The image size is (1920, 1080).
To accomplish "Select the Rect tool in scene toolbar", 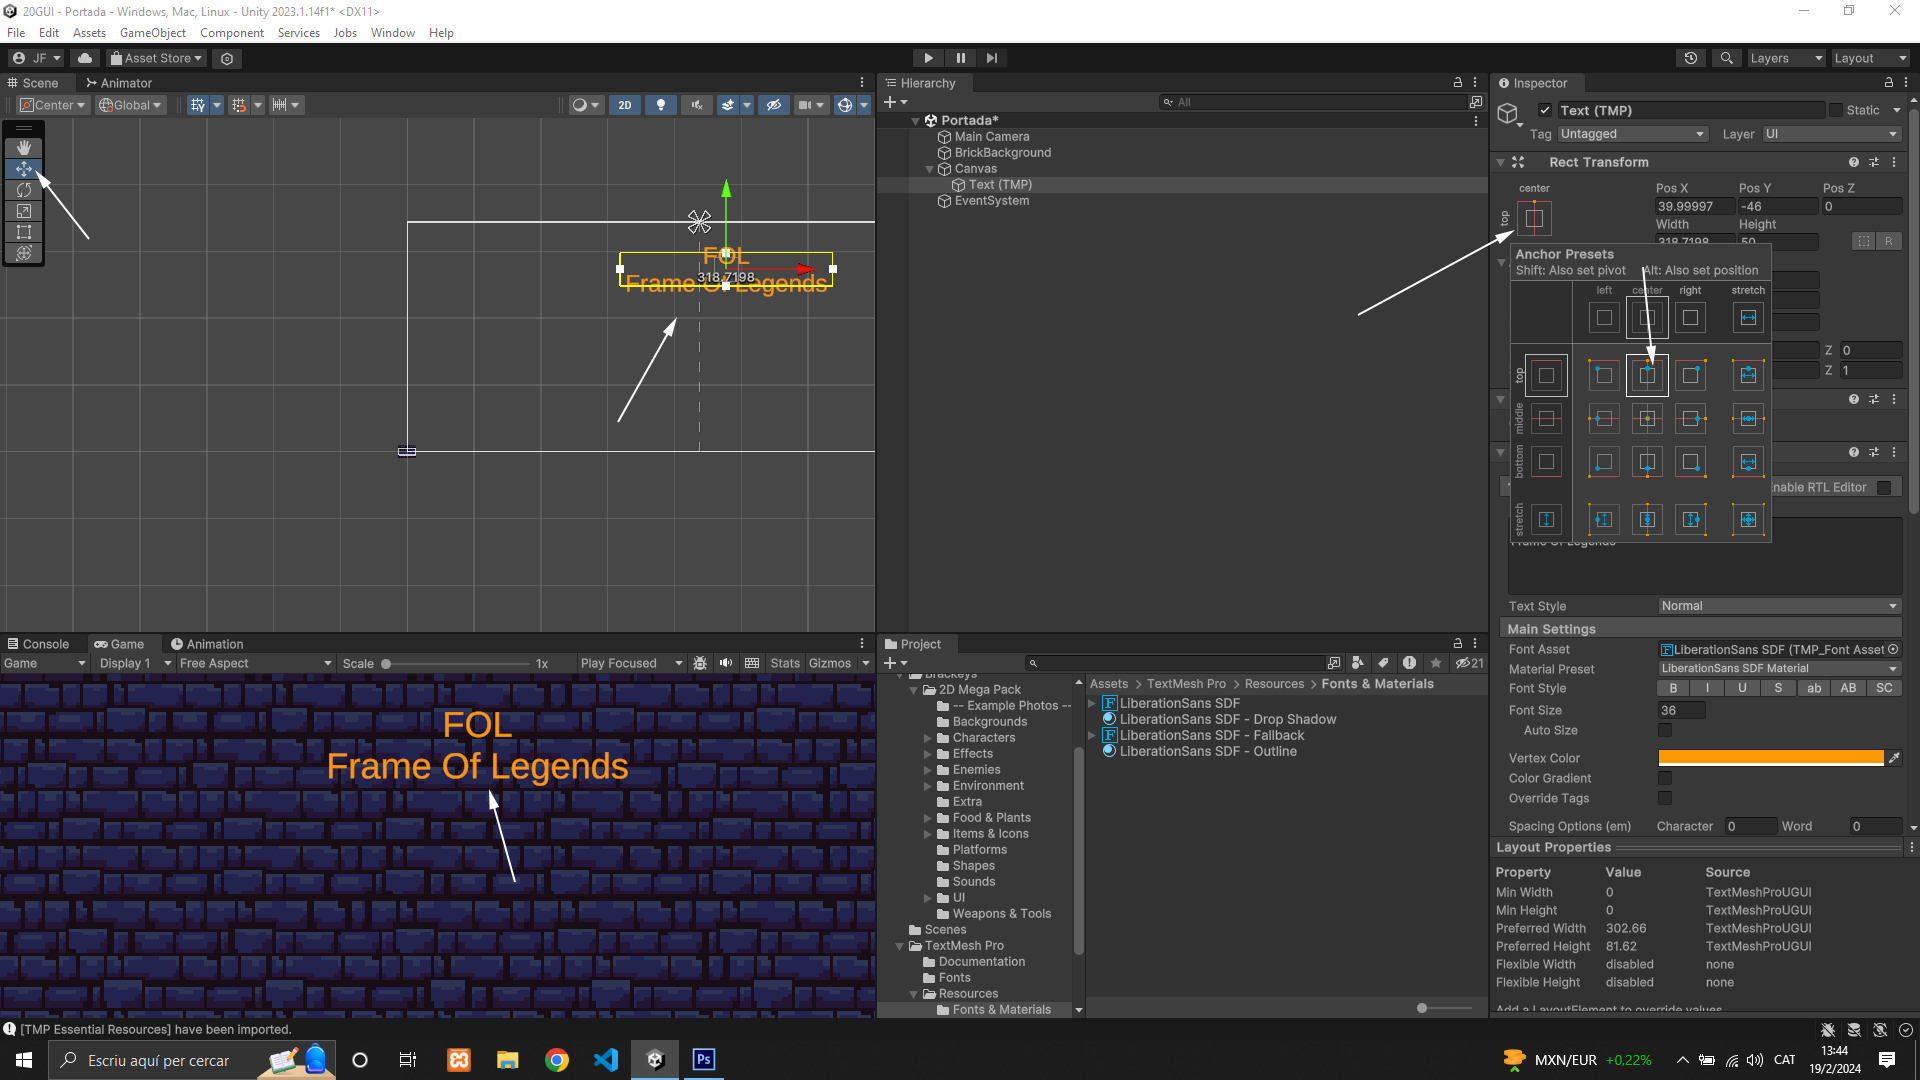I will tap(24, 232).
